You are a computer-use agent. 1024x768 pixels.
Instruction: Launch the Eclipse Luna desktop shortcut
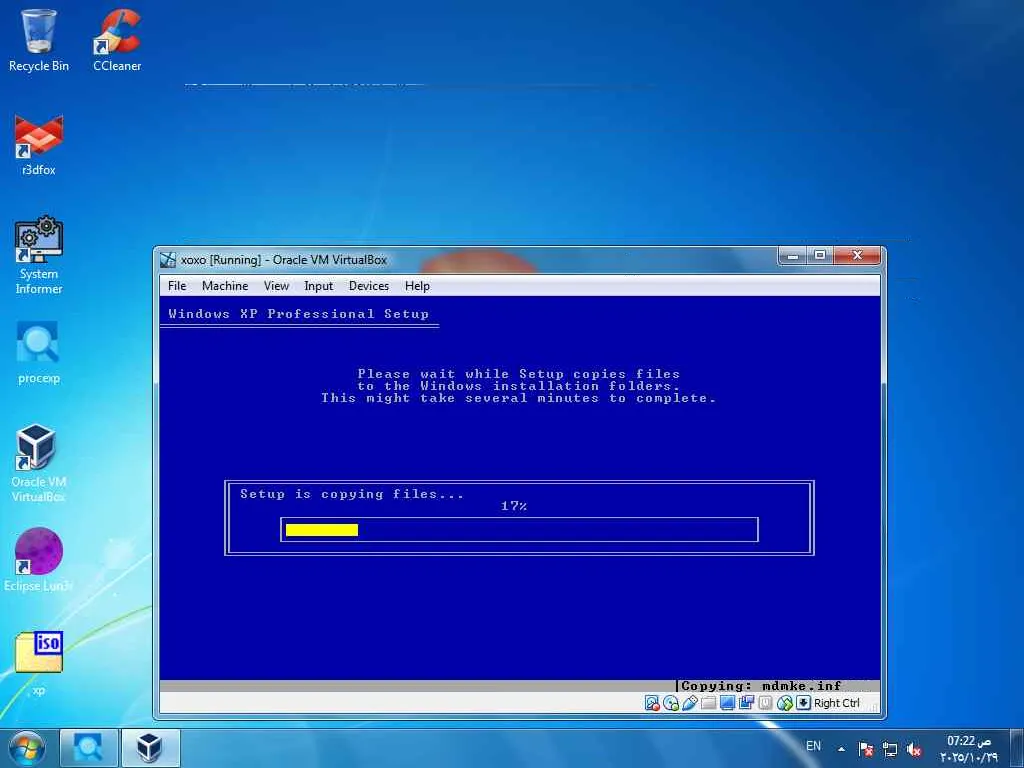tap(39, 560)
